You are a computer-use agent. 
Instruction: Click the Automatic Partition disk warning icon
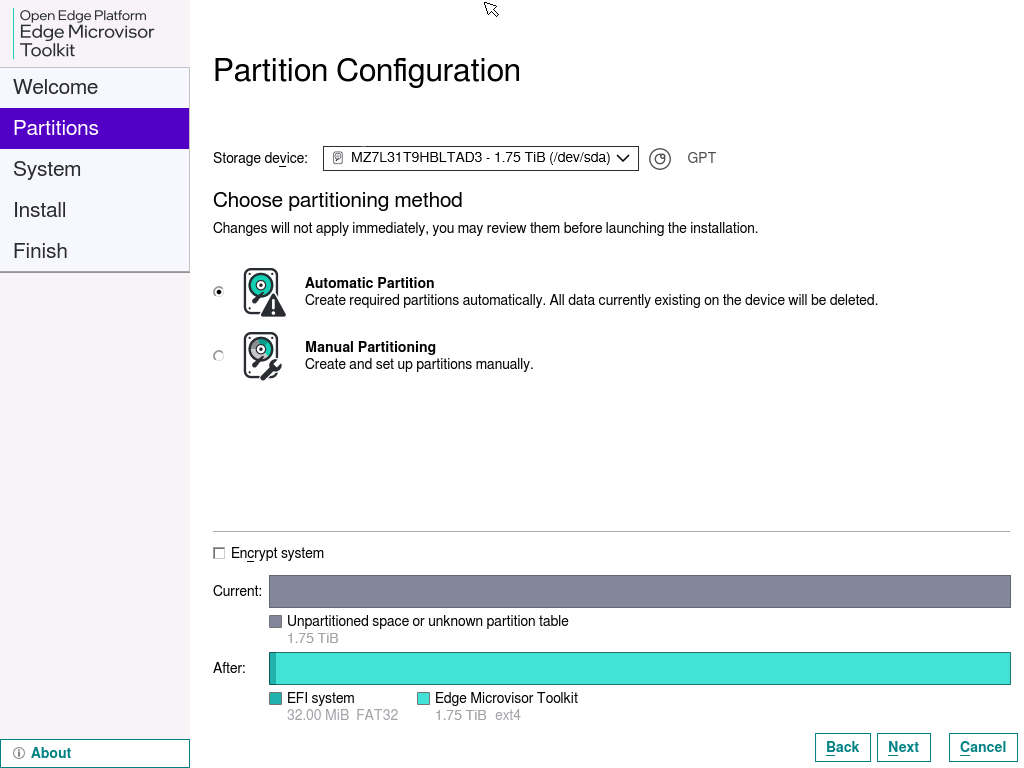point(264,292)
